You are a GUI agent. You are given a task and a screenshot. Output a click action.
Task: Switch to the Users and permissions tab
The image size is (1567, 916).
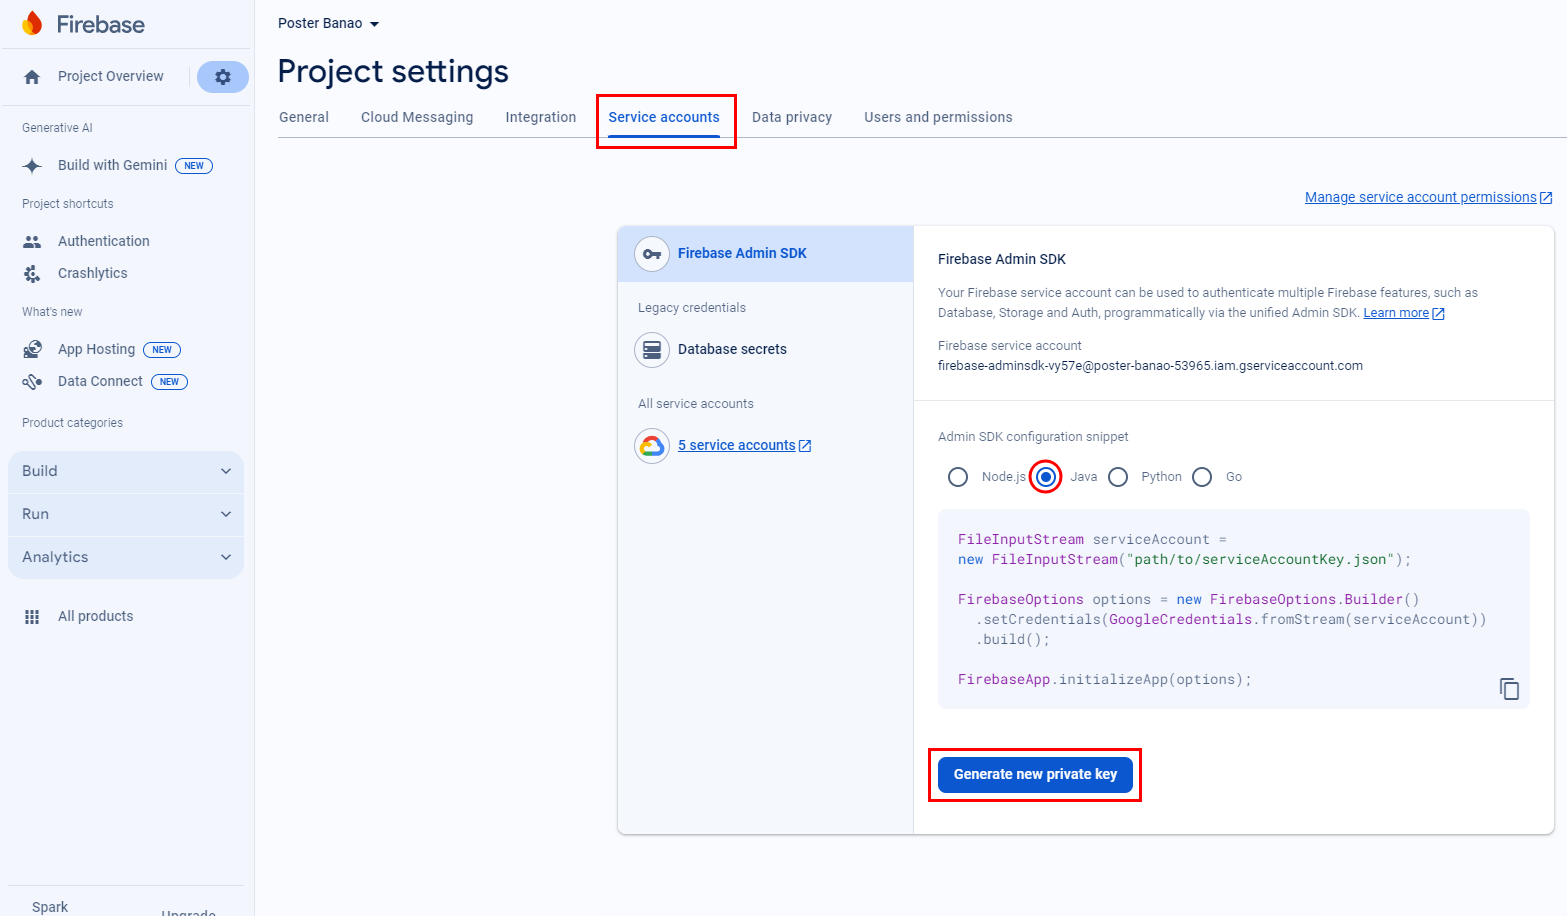tap(938, 117)
